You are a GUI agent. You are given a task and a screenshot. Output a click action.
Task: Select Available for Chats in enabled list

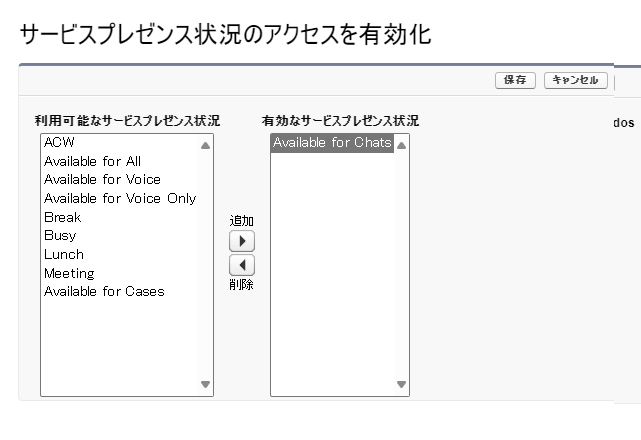tap(332, 143)
